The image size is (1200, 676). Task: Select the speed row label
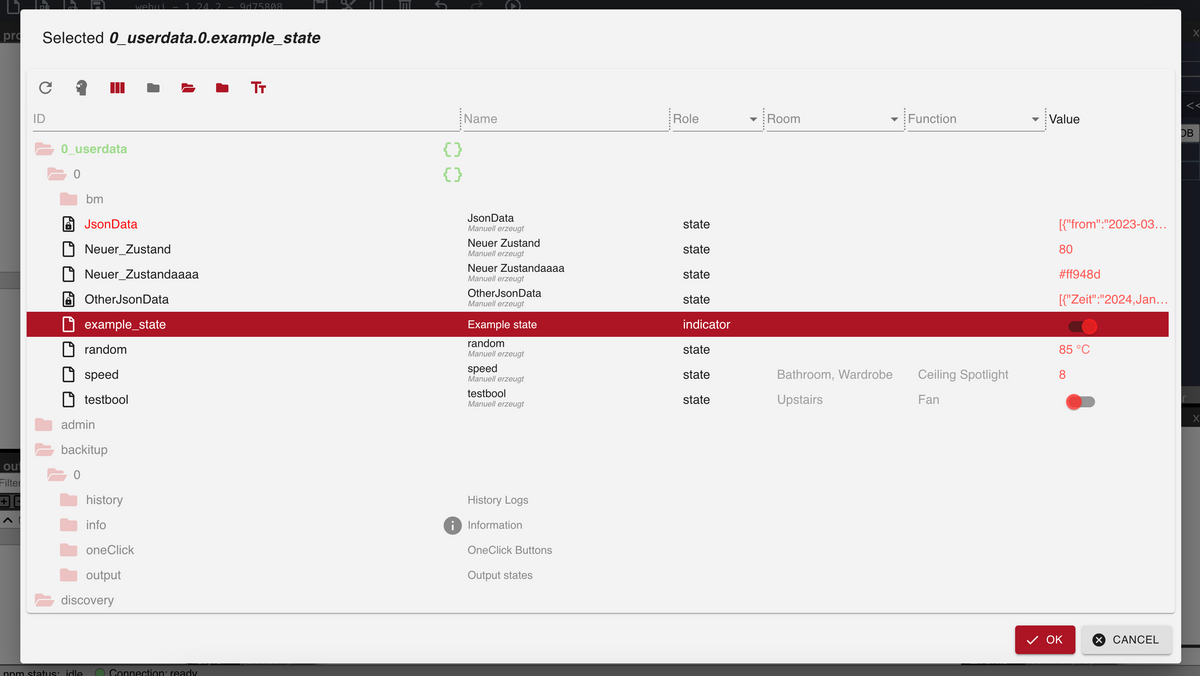click(101, 374)
